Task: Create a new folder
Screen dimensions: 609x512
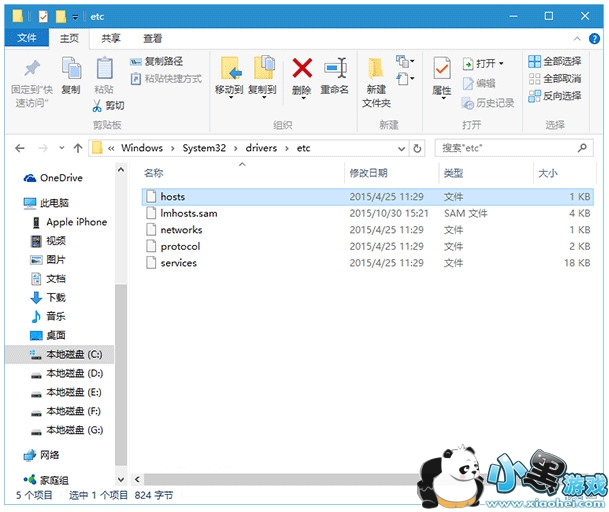Action: pyautogui.click(x=376, y=83)
